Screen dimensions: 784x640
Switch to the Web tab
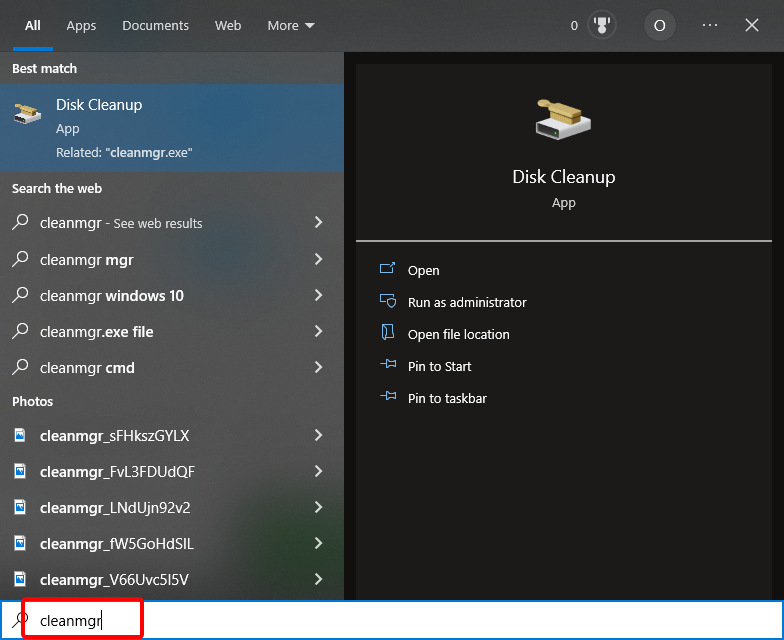(x=228, y=25)
